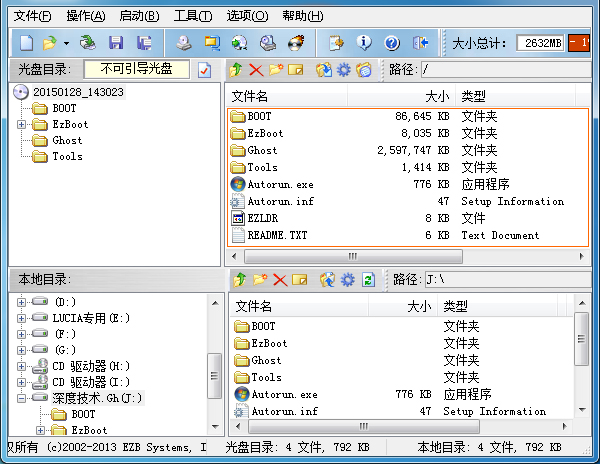Click the exit door toolbar icon
Screen dimensions: 600x464
click(420, 43)
